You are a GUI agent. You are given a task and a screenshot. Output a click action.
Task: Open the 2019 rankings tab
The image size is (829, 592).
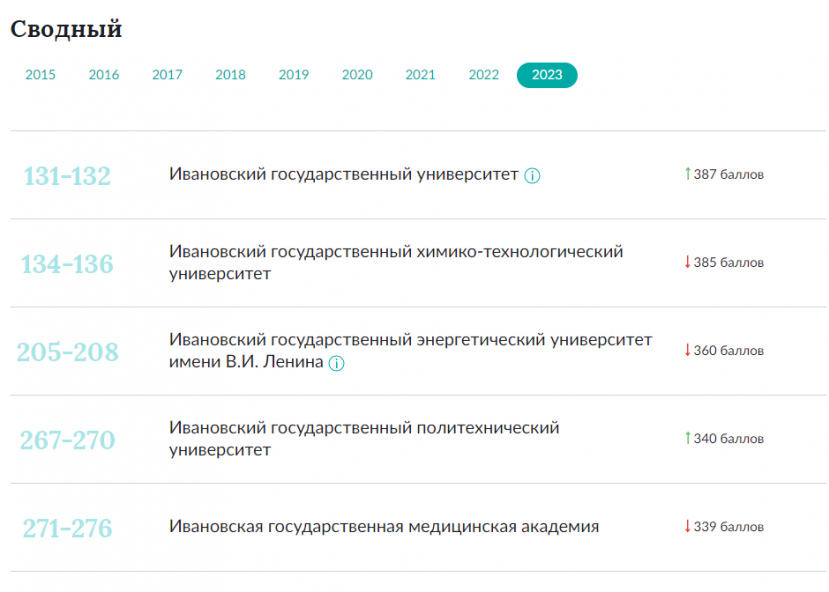coord(294,74)
